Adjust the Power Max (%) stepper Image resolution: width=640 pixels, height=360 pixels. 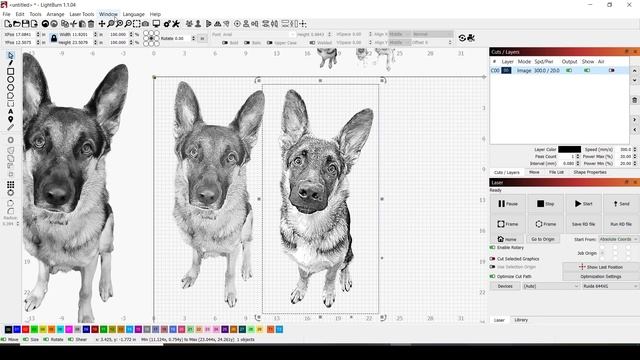[634, 156]
